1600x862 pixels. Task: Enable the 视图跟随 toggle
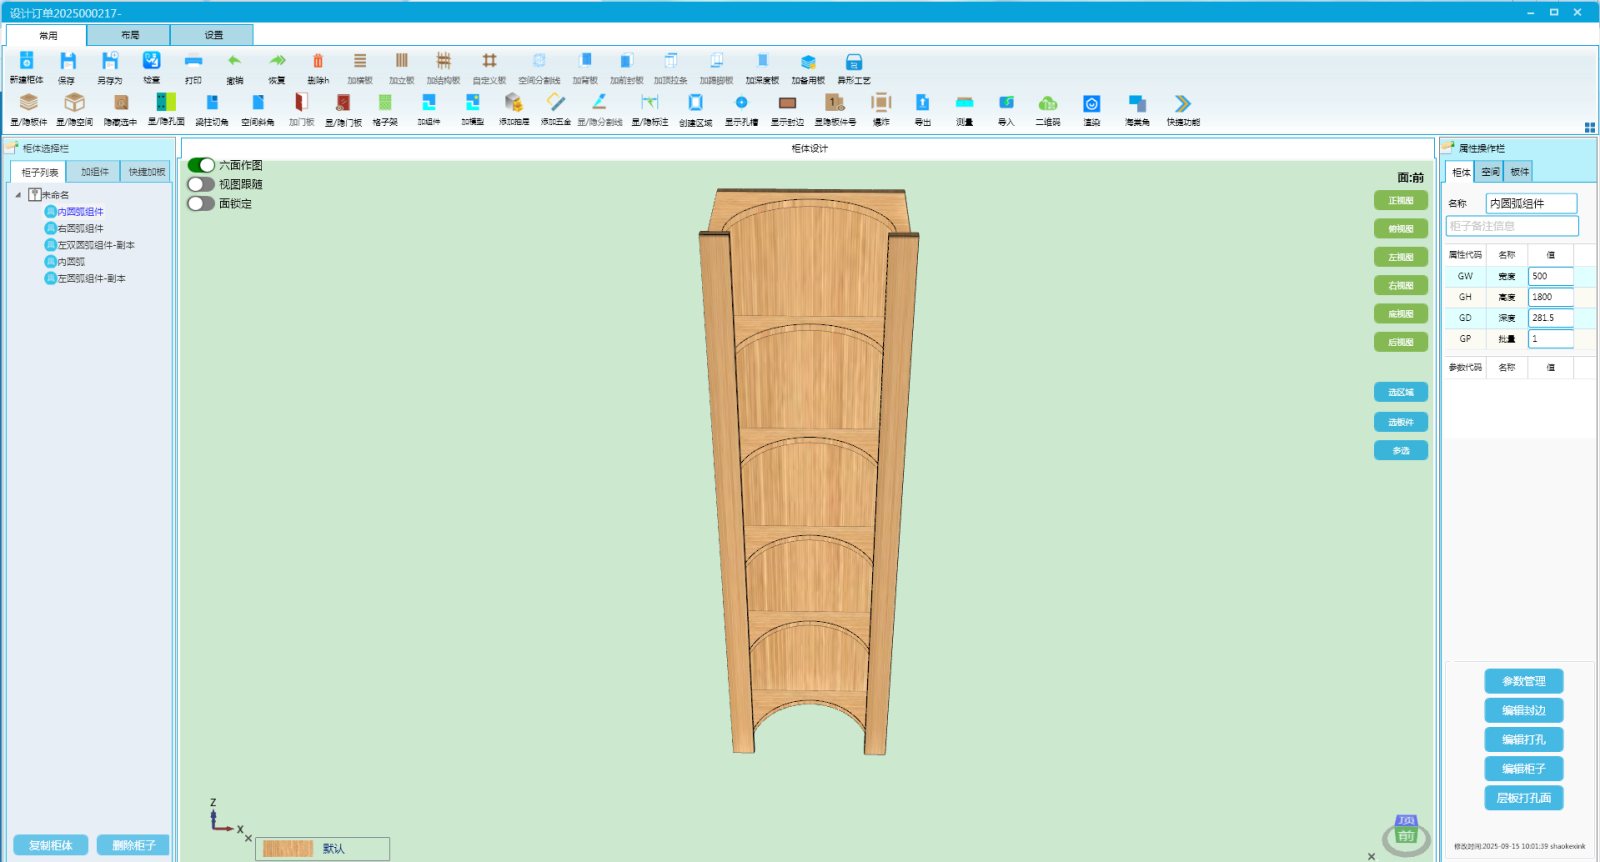pyautogui.click(x=201, y=184)
